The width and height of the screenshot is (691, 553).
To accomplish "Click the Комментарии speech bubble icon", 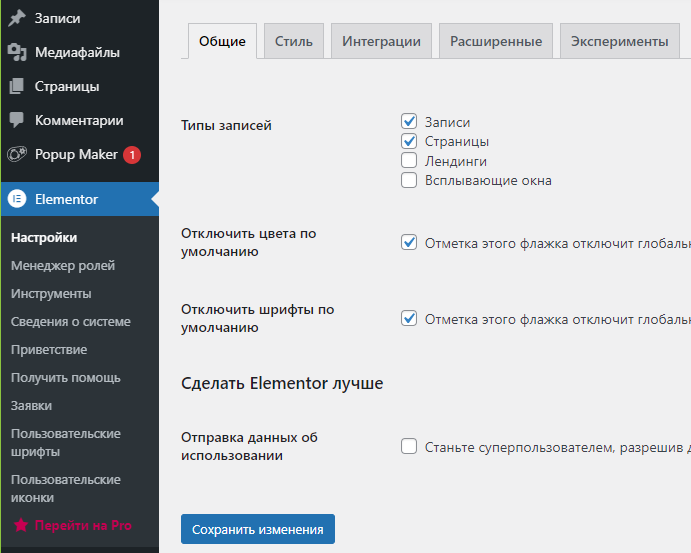I will point(17,120).
